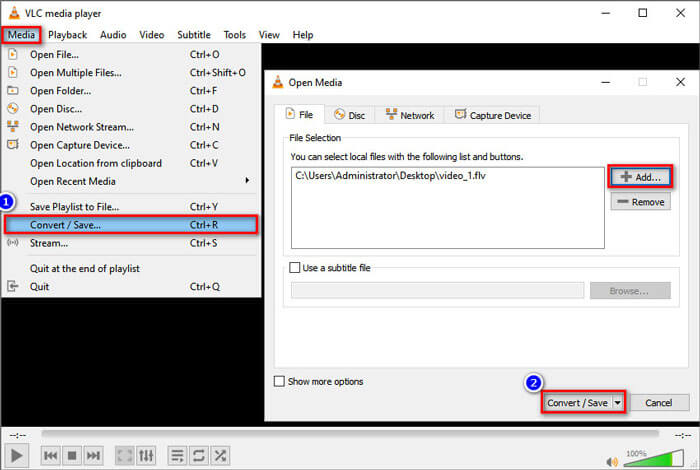Minimize the Open Media dialog
This screenshot has width=700, height=470.
point(605,82)
